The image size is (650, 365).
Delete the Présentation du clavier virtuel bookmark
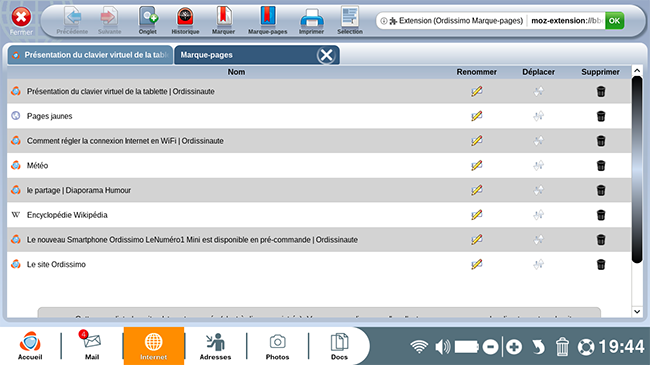(601, 91)
